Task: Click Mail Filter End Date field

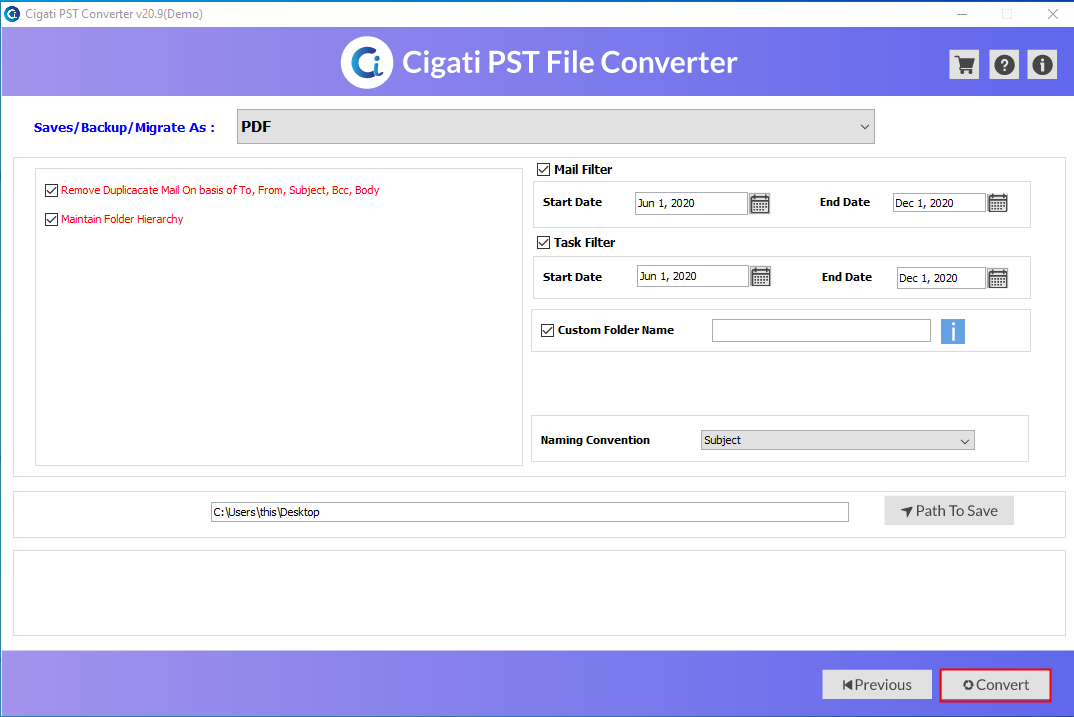Action: (938, 203)
